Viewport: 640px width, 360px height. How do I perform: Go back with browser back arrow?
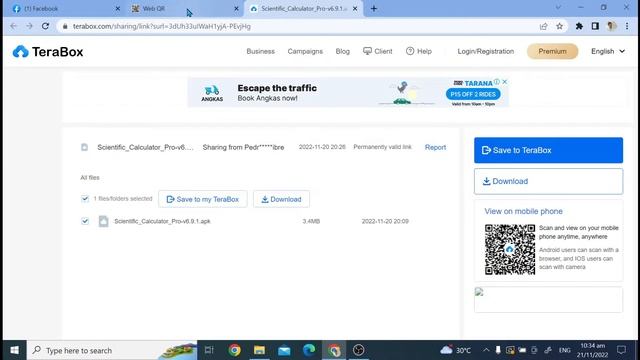(13, 26)
